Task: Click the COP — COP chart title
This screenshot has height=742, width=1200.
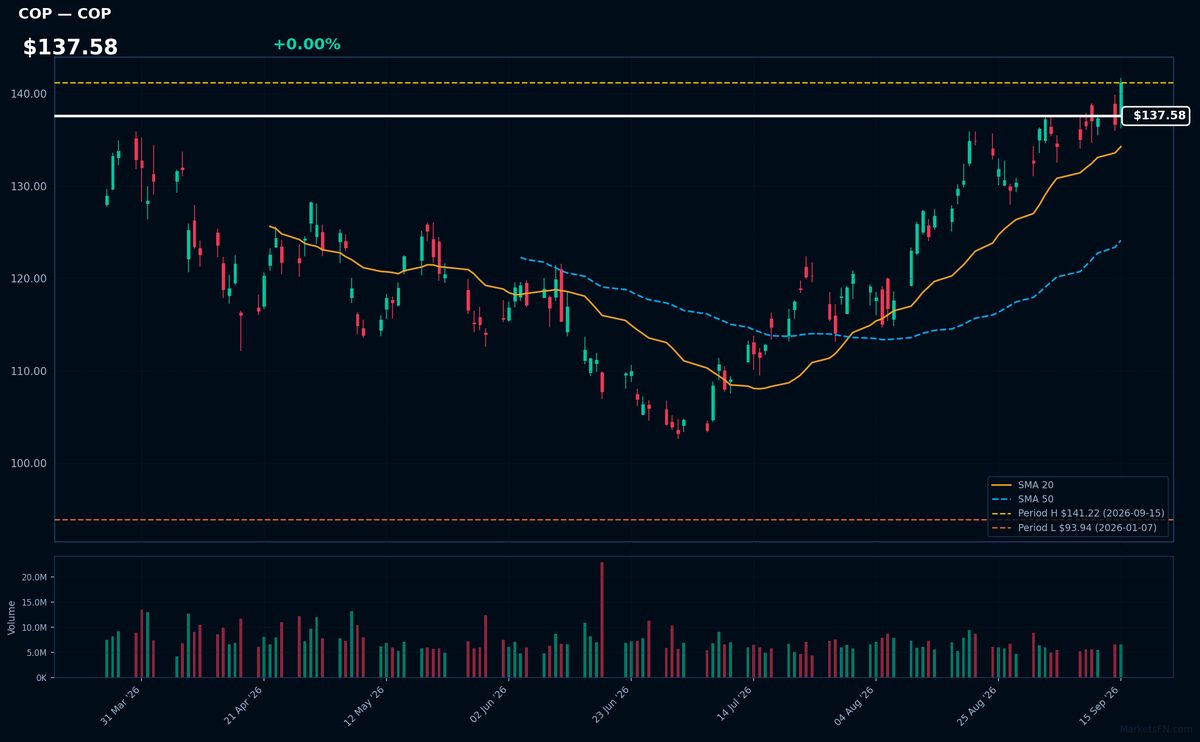Action: pyautogui.click(x=65, y=14)
